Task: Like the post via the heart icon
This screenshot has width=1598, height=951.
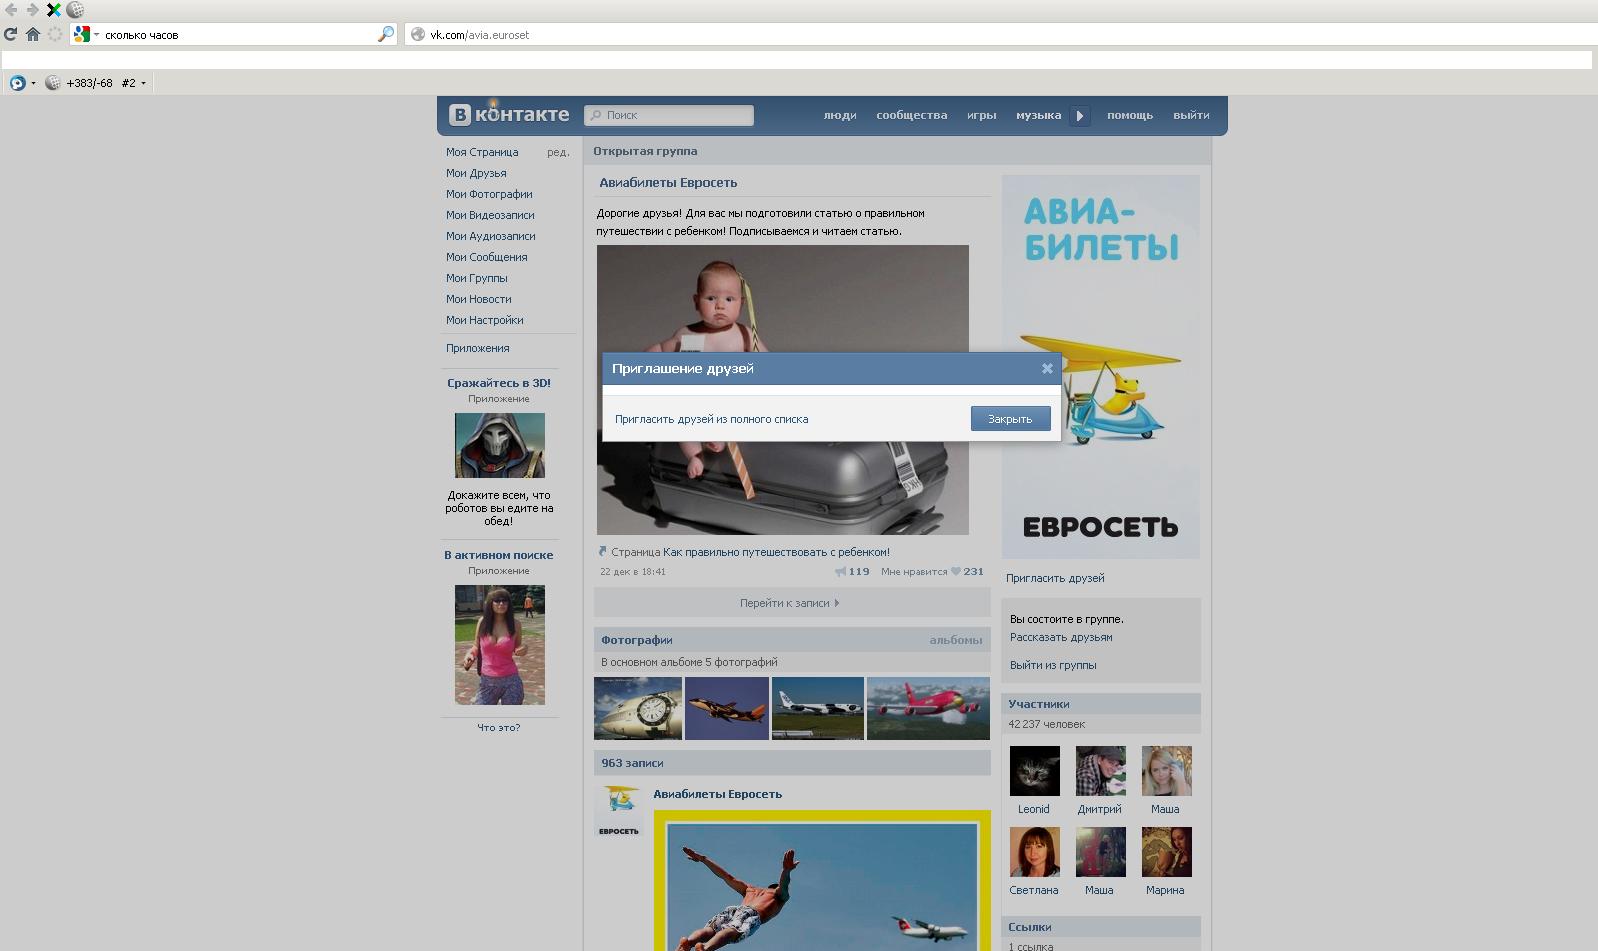Action: 956,572
